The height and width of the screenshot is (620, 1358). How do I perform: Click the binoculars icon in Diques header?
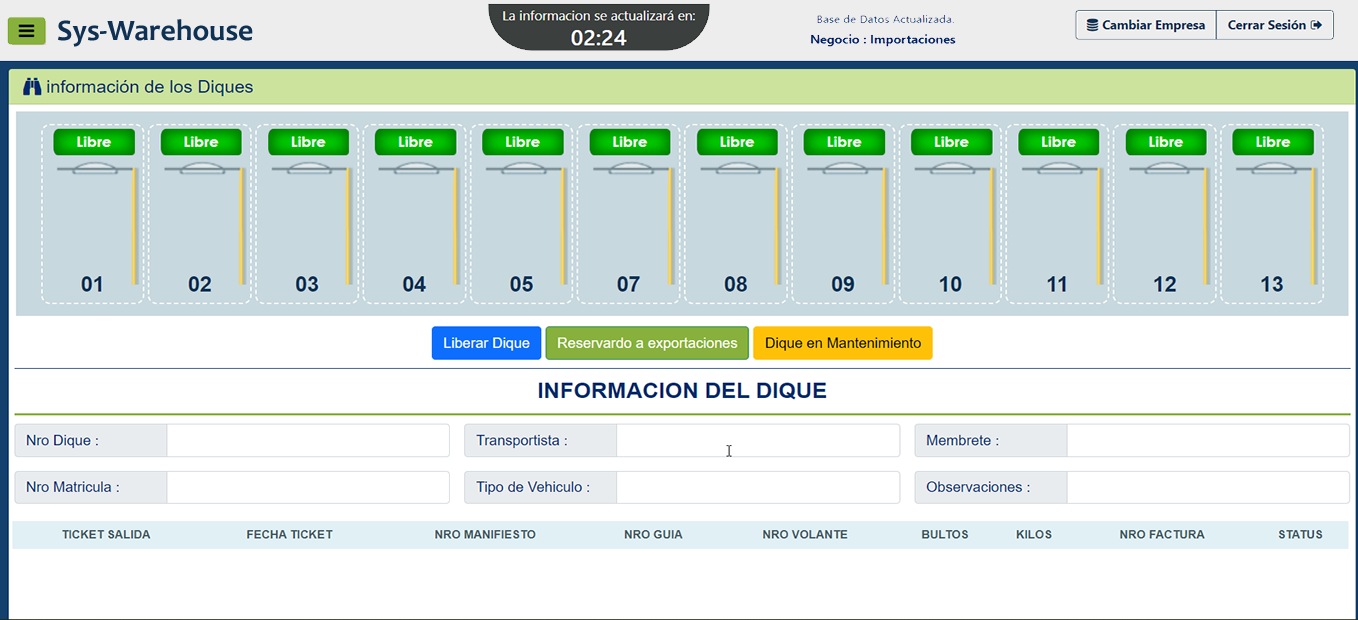coord(32,87)
